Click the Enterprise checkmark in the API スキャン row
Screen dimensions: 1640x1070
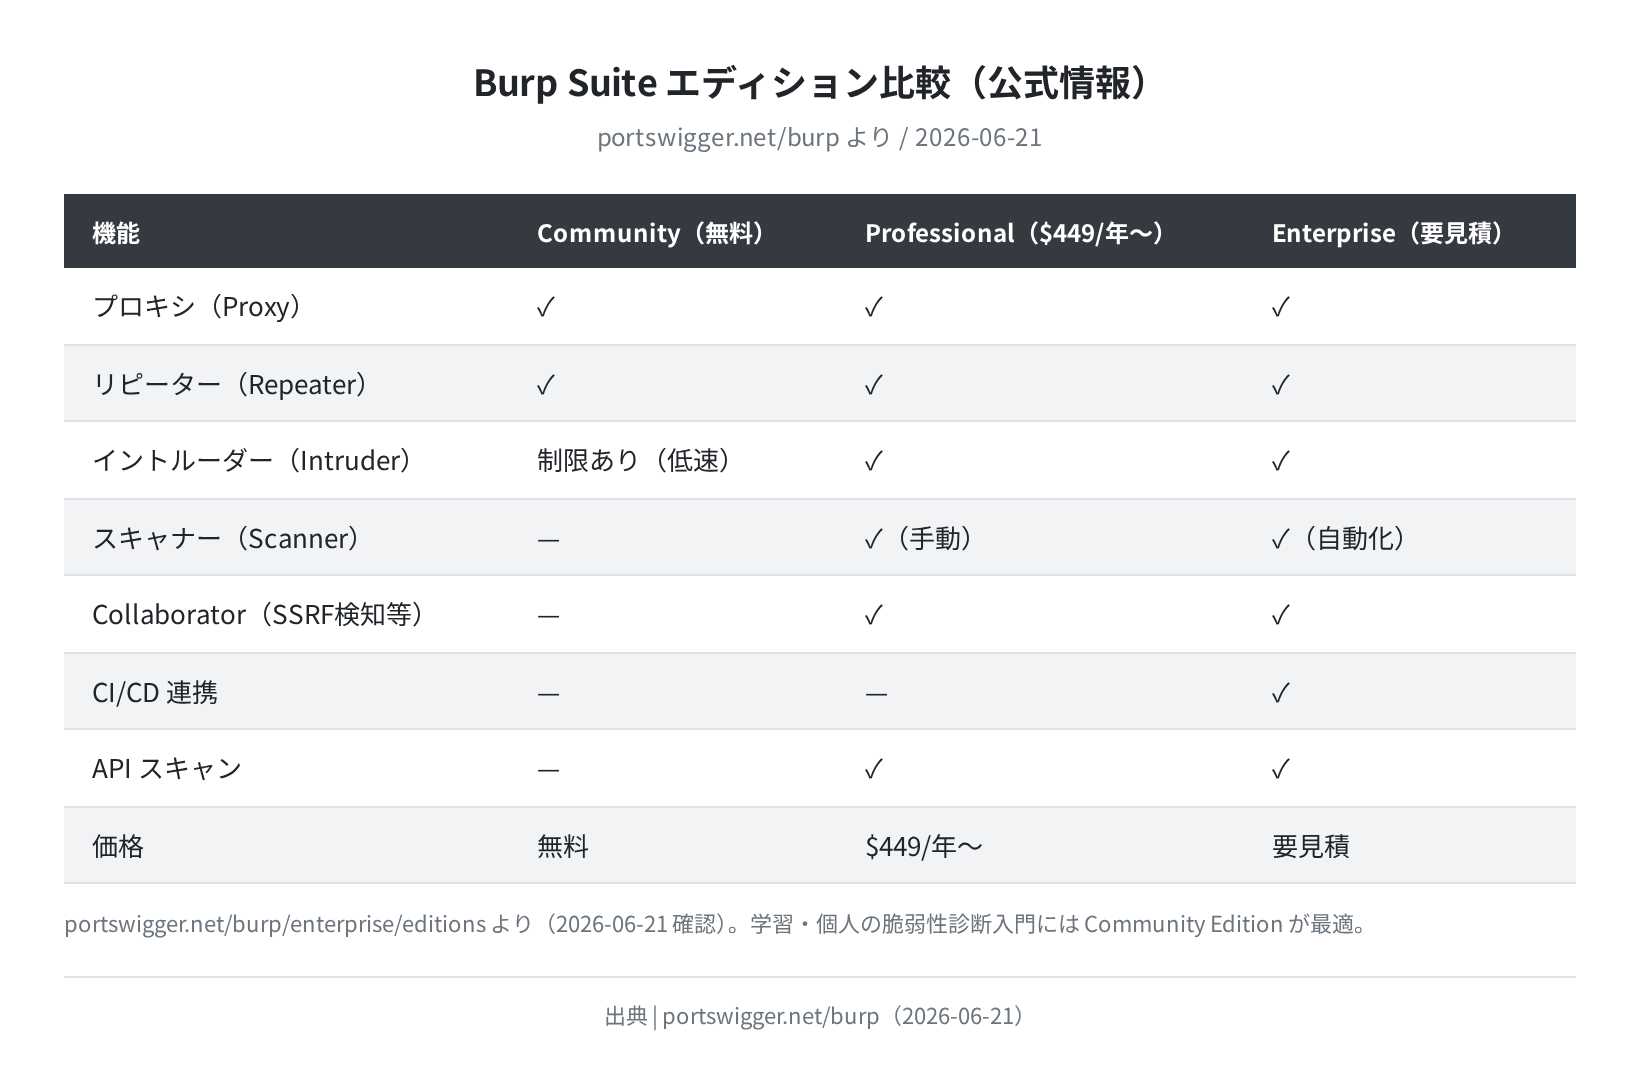(1280, 769)
